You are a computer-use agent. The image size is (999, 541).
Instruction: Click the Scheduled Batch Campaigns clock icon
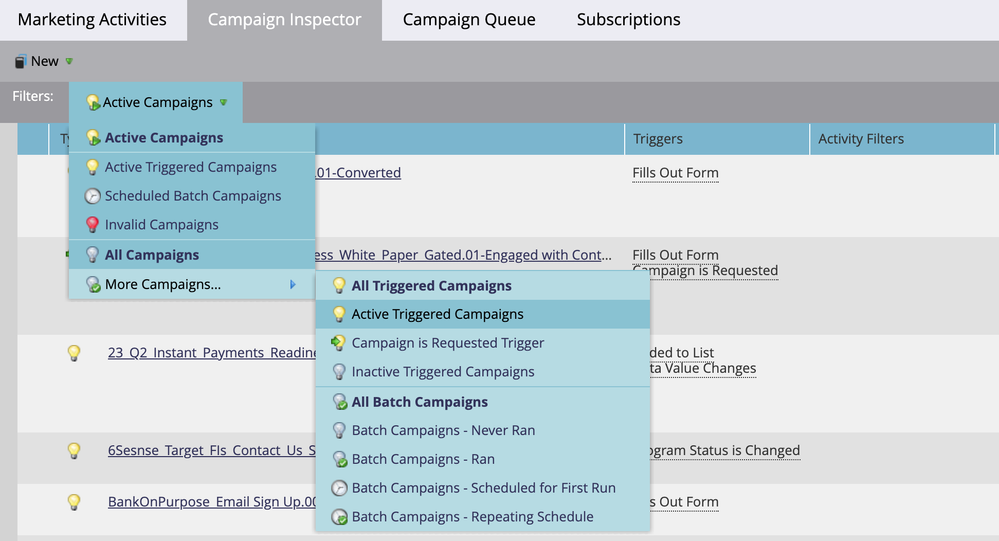pyautogui.click(x=93, y=196)
